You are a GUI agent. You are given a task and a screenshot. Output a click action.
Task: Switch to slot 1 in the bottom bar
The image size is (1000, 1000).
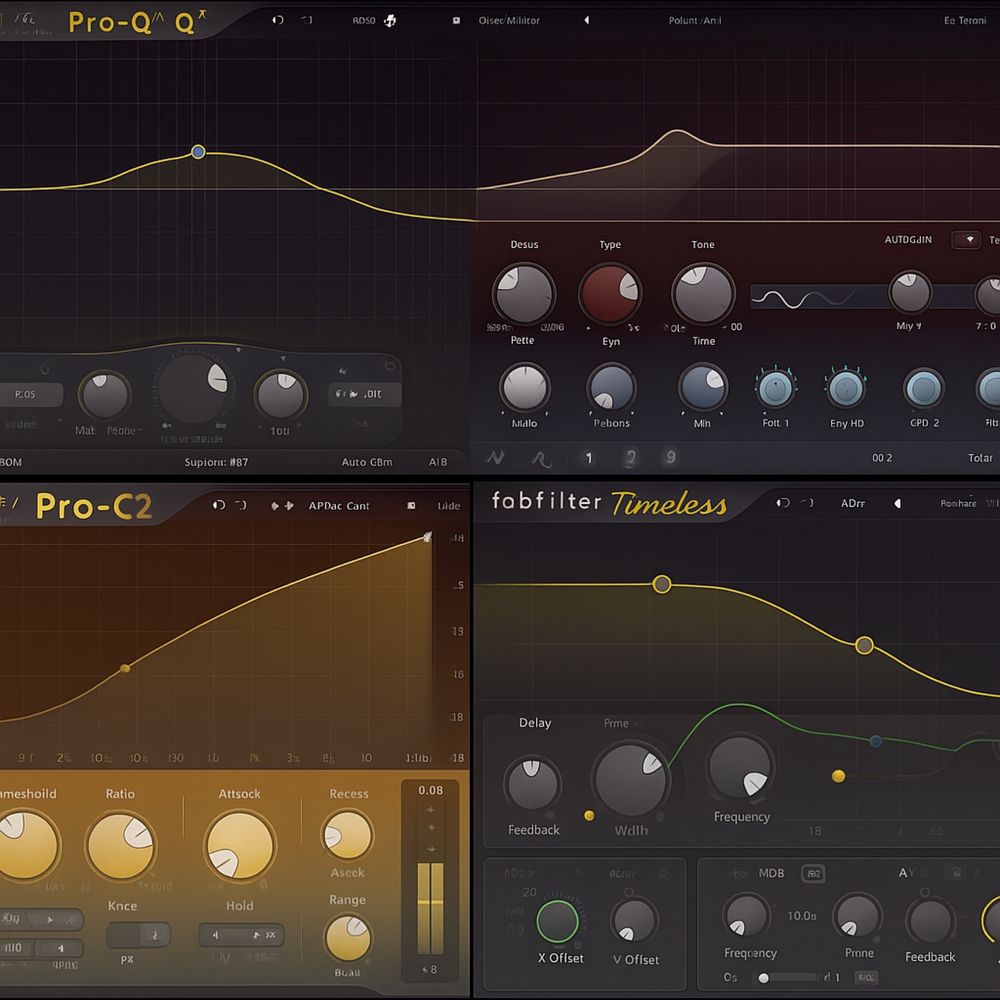(x=589, y=457)
